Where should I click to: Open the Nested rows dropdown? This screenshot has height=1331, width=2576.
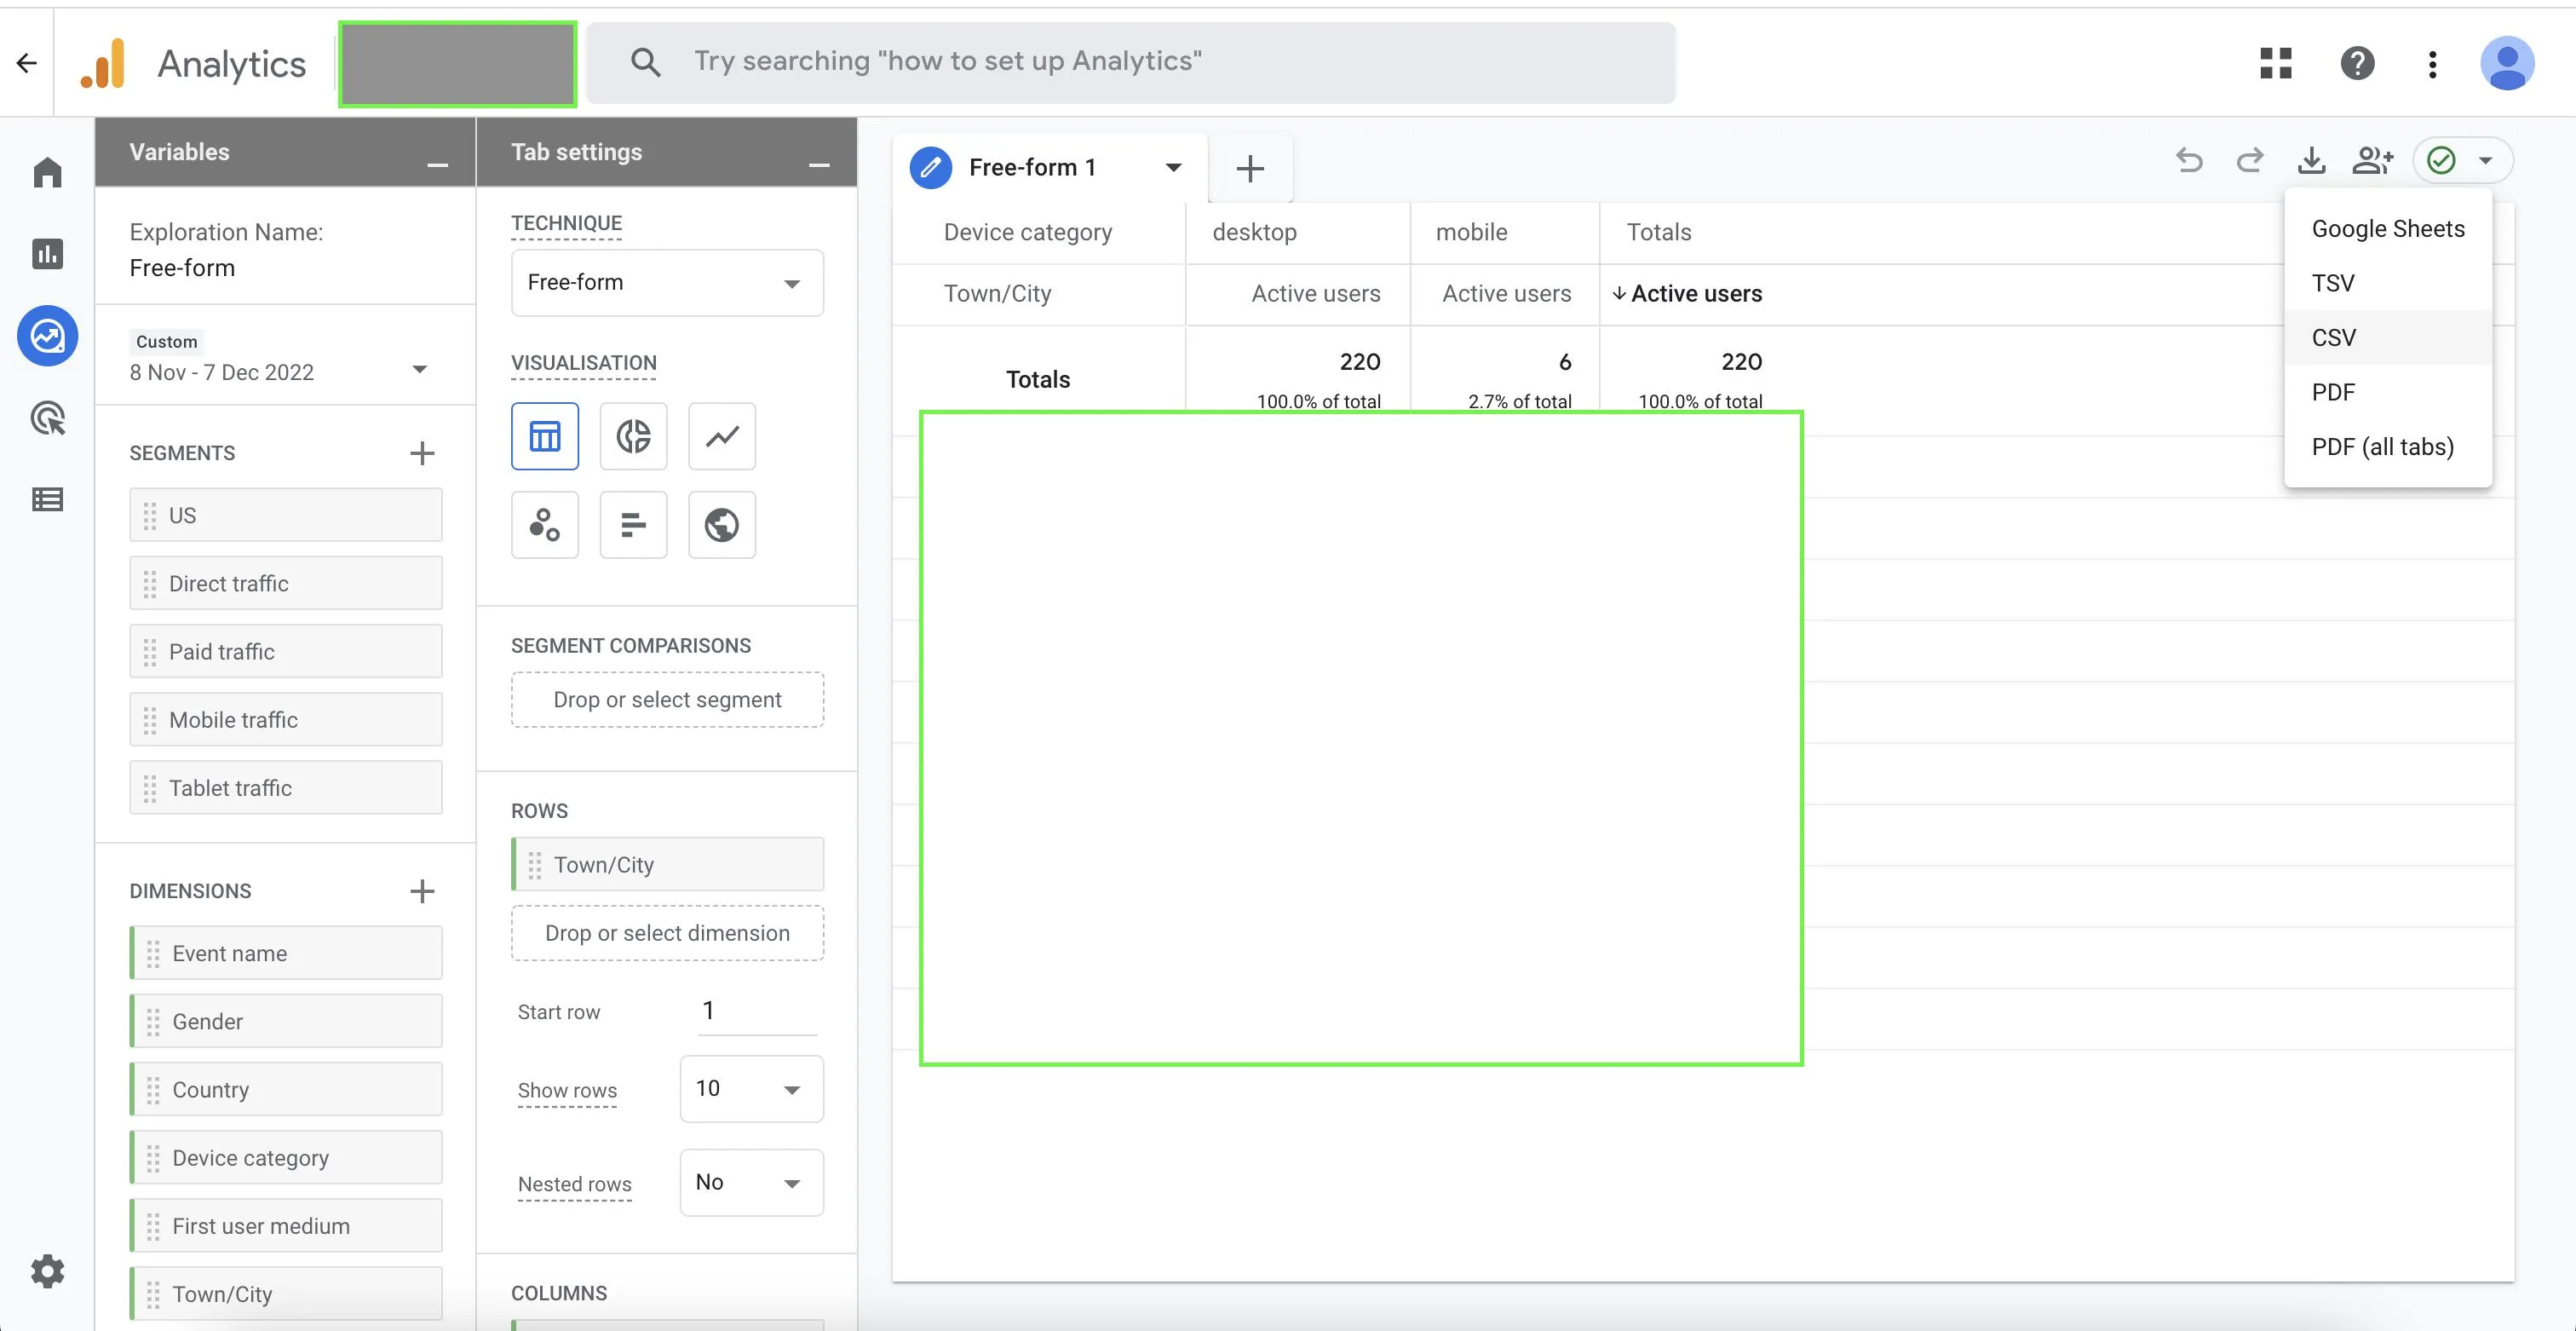pyautogui.click(x=751, y=1183)
